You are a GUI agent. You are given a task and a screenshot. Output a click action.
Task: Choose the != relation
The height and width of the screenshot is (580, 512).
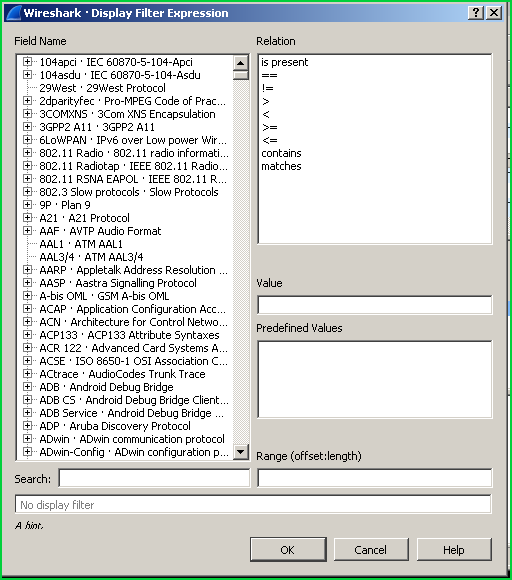267,88
